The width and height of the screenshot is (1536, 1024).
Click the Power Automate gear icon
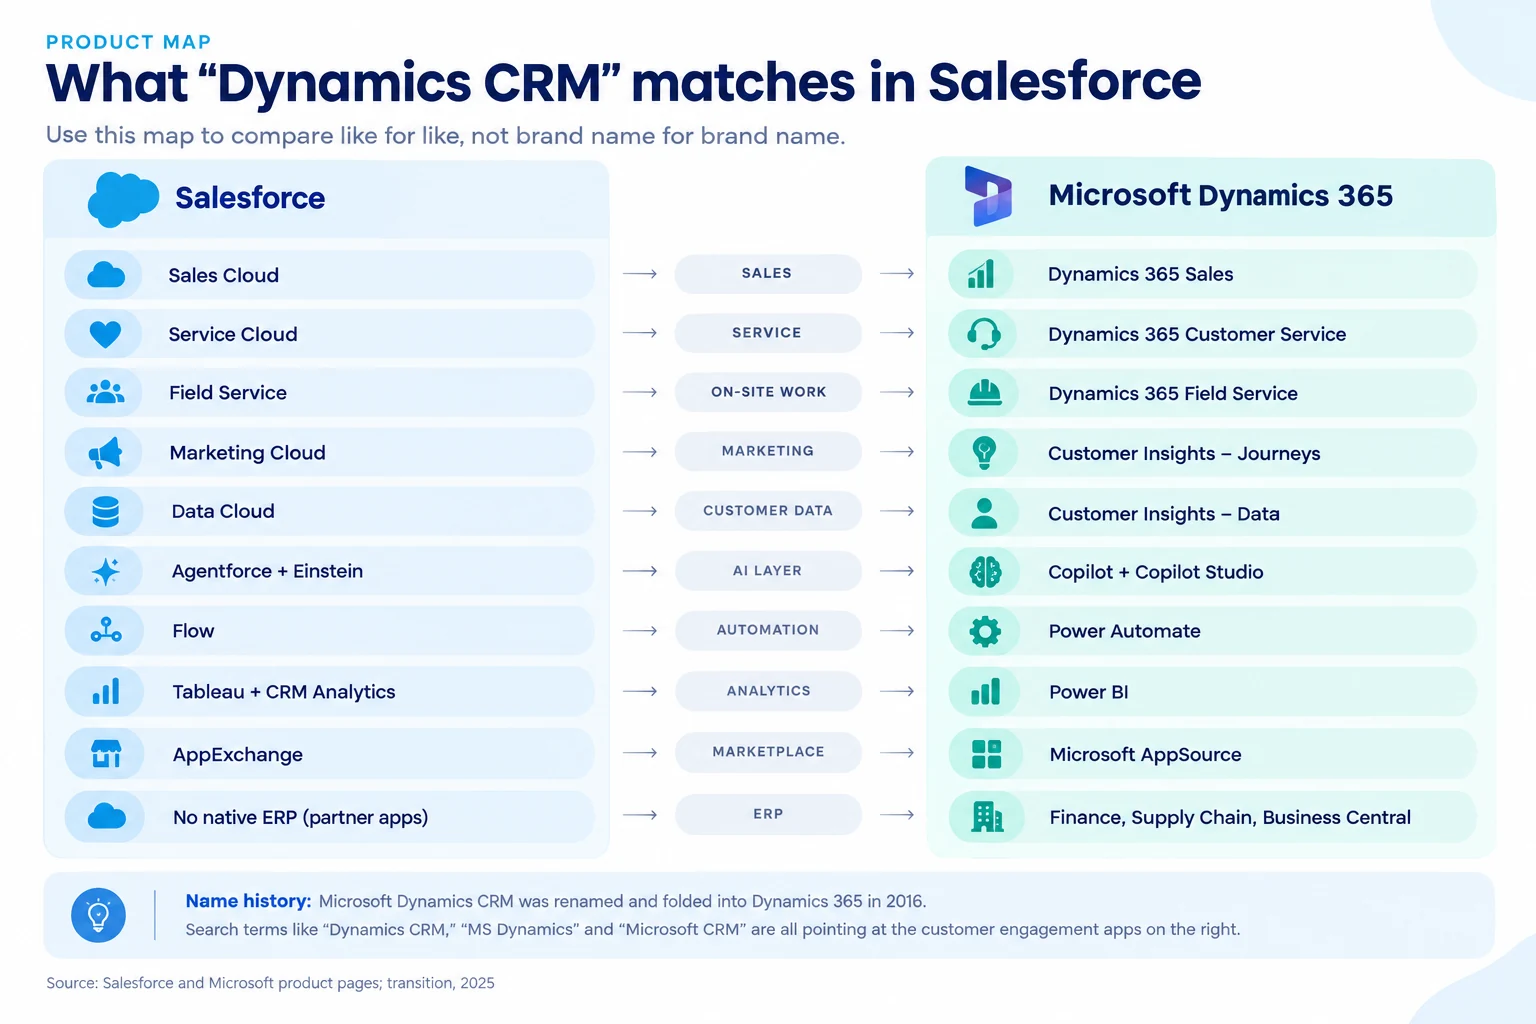(985, 631)
